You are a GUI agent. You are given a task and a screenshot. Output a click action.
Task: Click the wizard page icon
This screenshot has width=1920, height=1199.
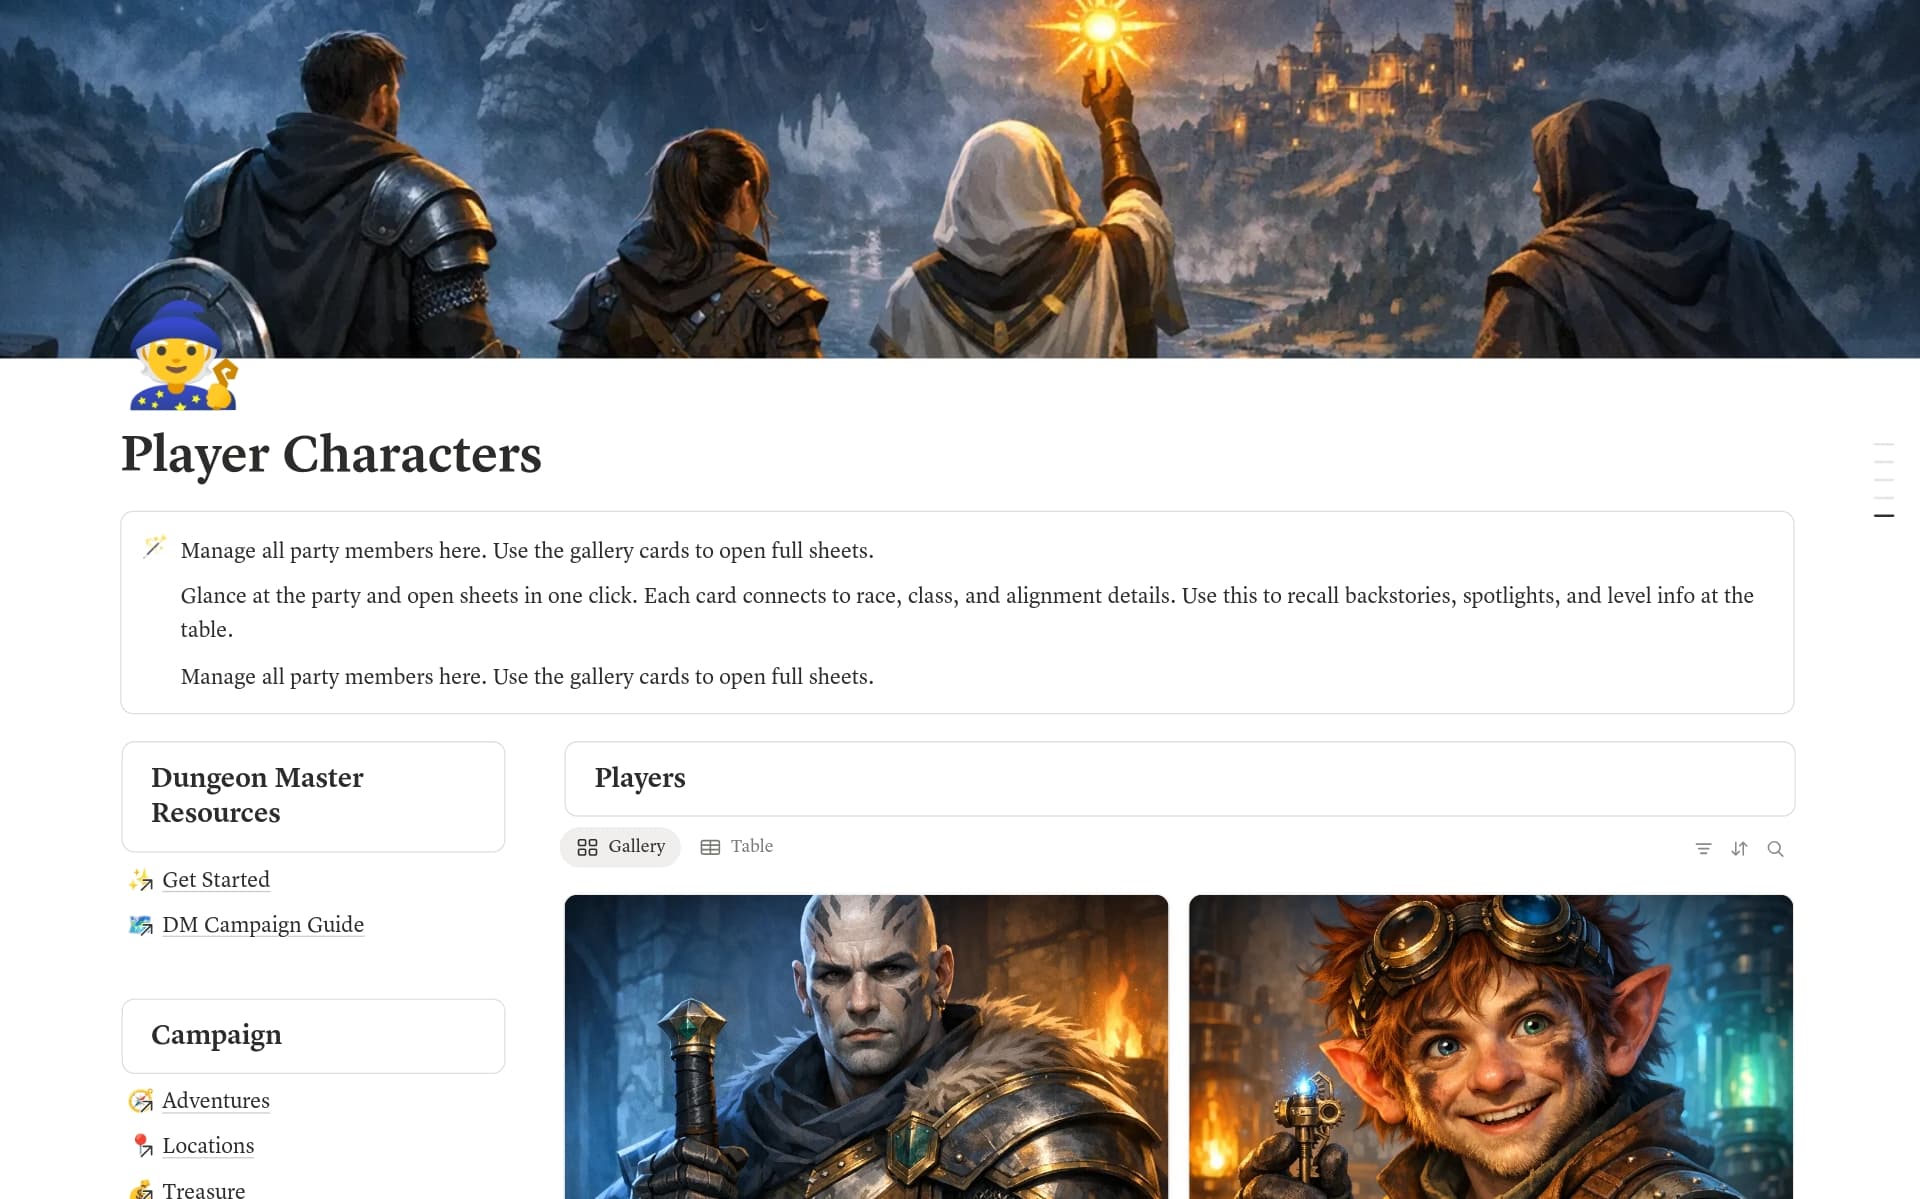pyautogui.click(x=183, y=357)
